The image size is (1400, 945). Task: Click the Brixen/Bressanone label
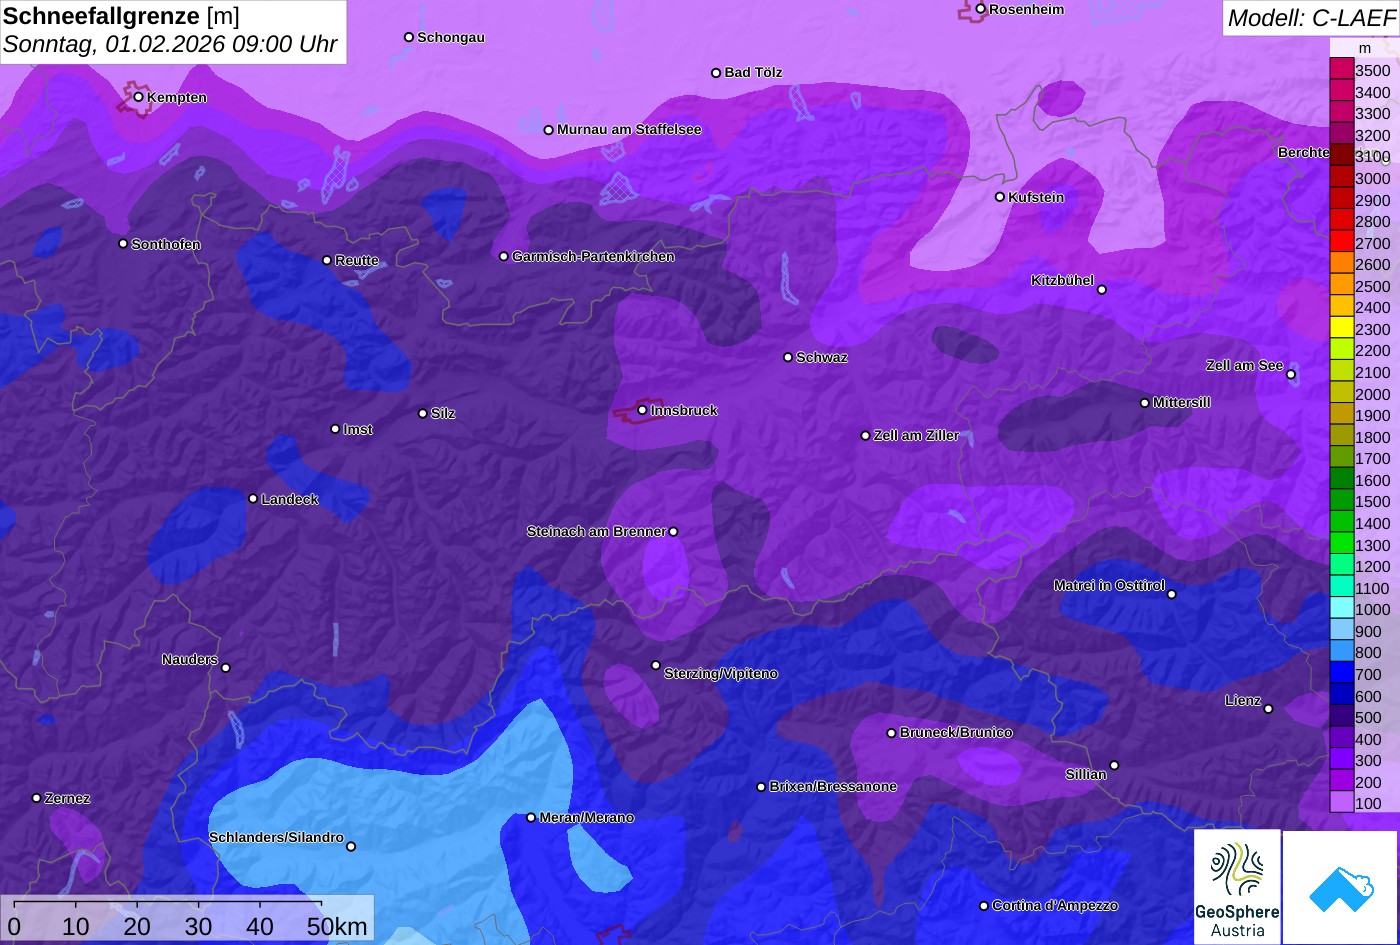pos(833,787)
